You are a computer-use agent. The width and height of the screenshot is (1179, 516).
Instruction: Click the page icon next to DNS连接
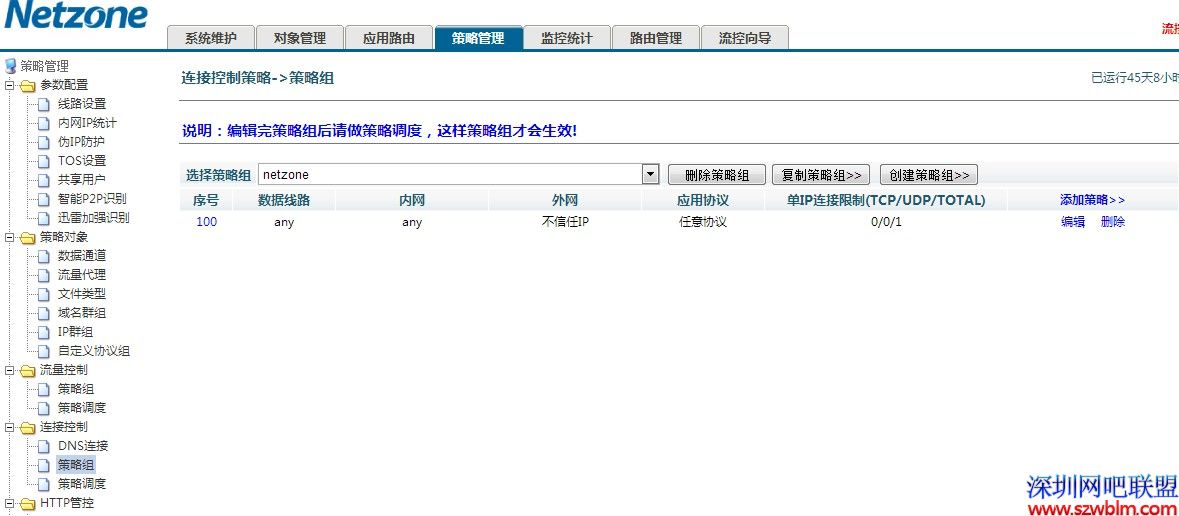pos(43,446)
